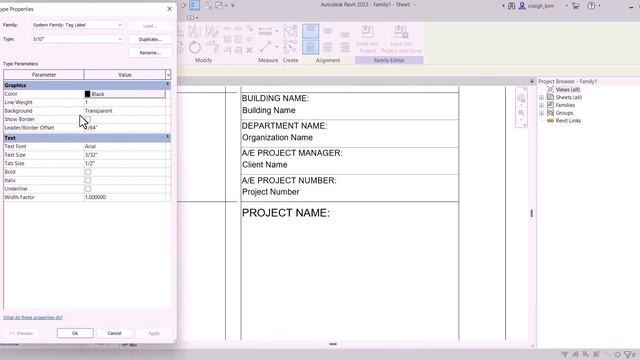Click the Black color swatch value

[x=124, y=94]
